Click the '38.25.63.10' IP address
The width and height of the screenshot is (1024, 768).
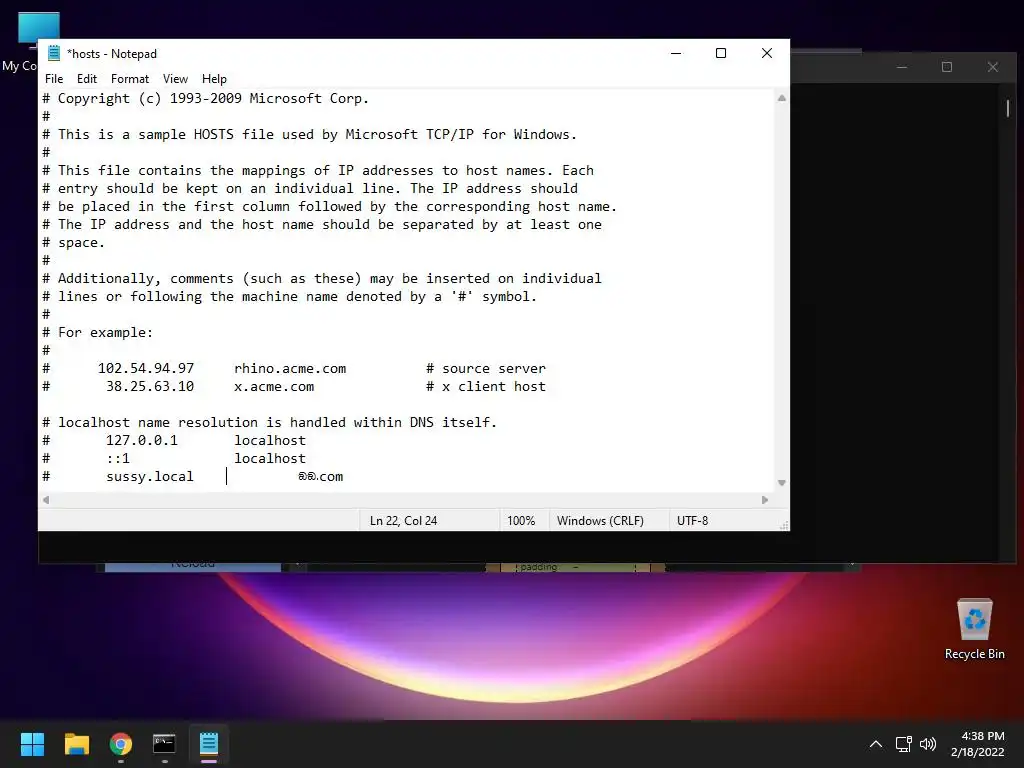tap(150, 387)
